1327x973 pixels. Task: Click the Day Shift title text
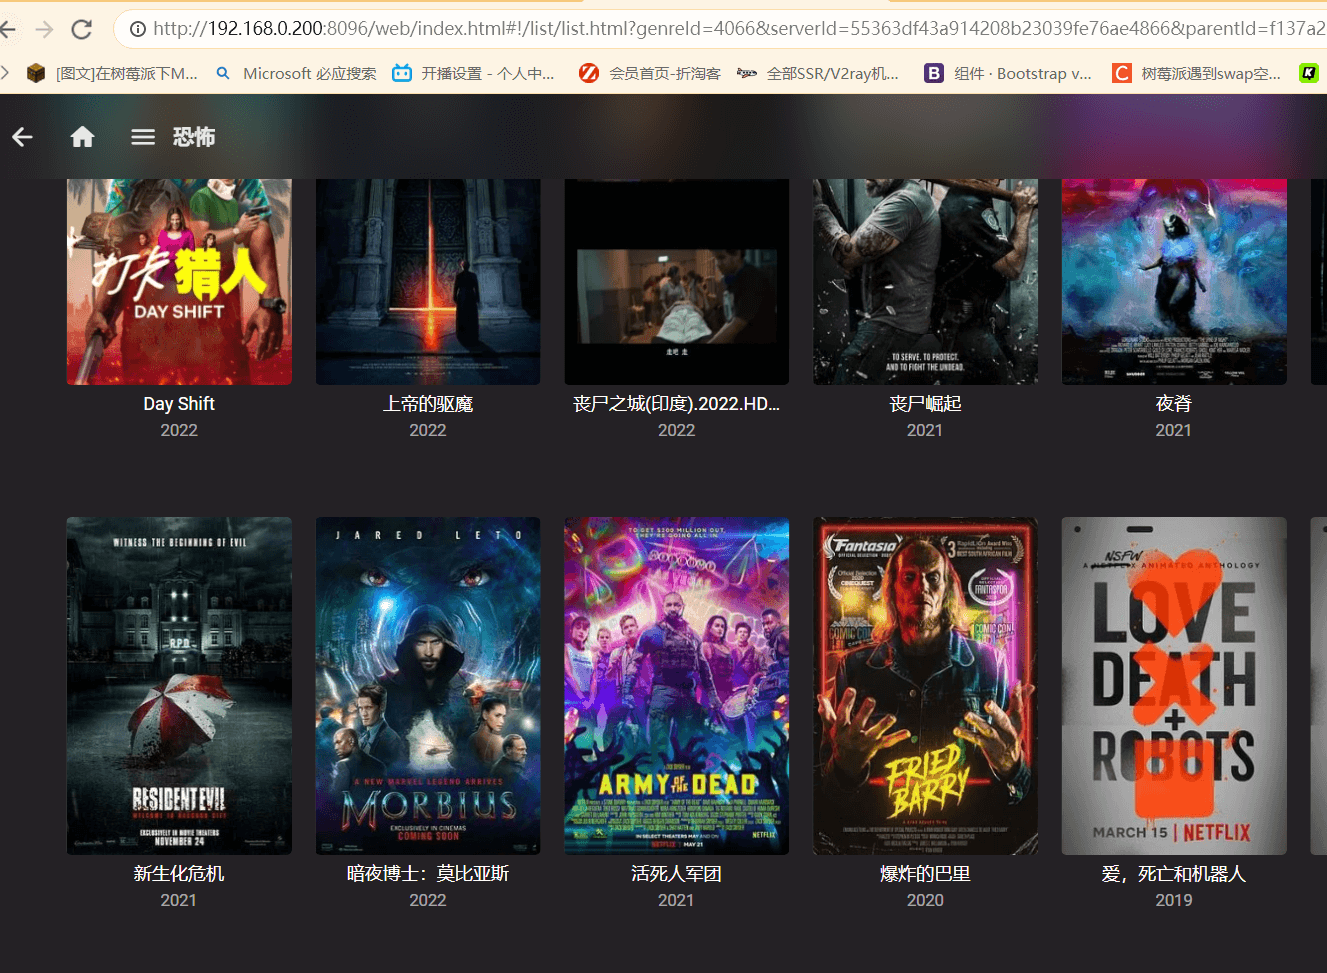(x=179, y=404)
